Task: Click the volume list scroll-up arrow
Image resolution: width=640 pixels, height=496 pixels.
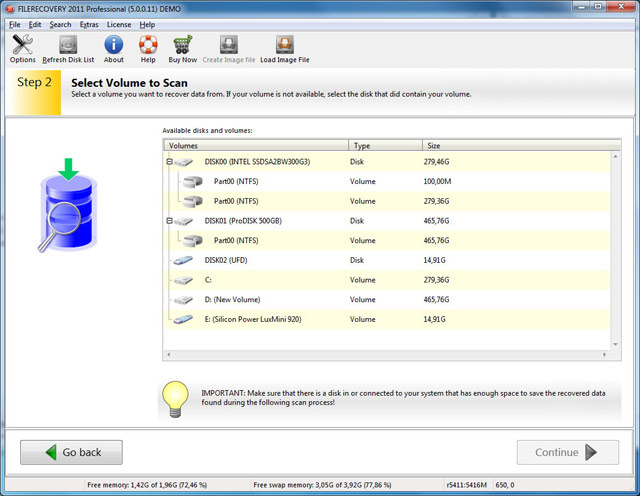Action: tap(615, 156)
